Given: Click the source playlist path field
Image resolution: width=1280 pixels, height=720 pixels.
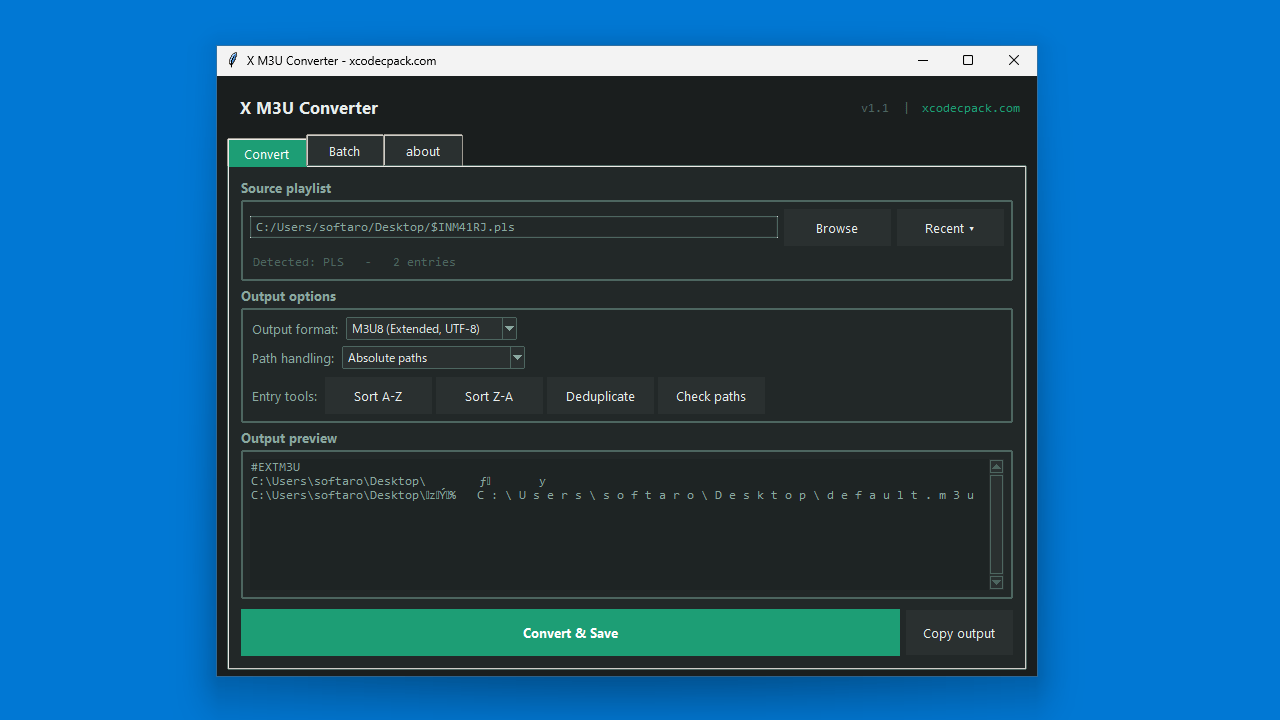Looking at the screenshot, I should click(x=514, y=227).
